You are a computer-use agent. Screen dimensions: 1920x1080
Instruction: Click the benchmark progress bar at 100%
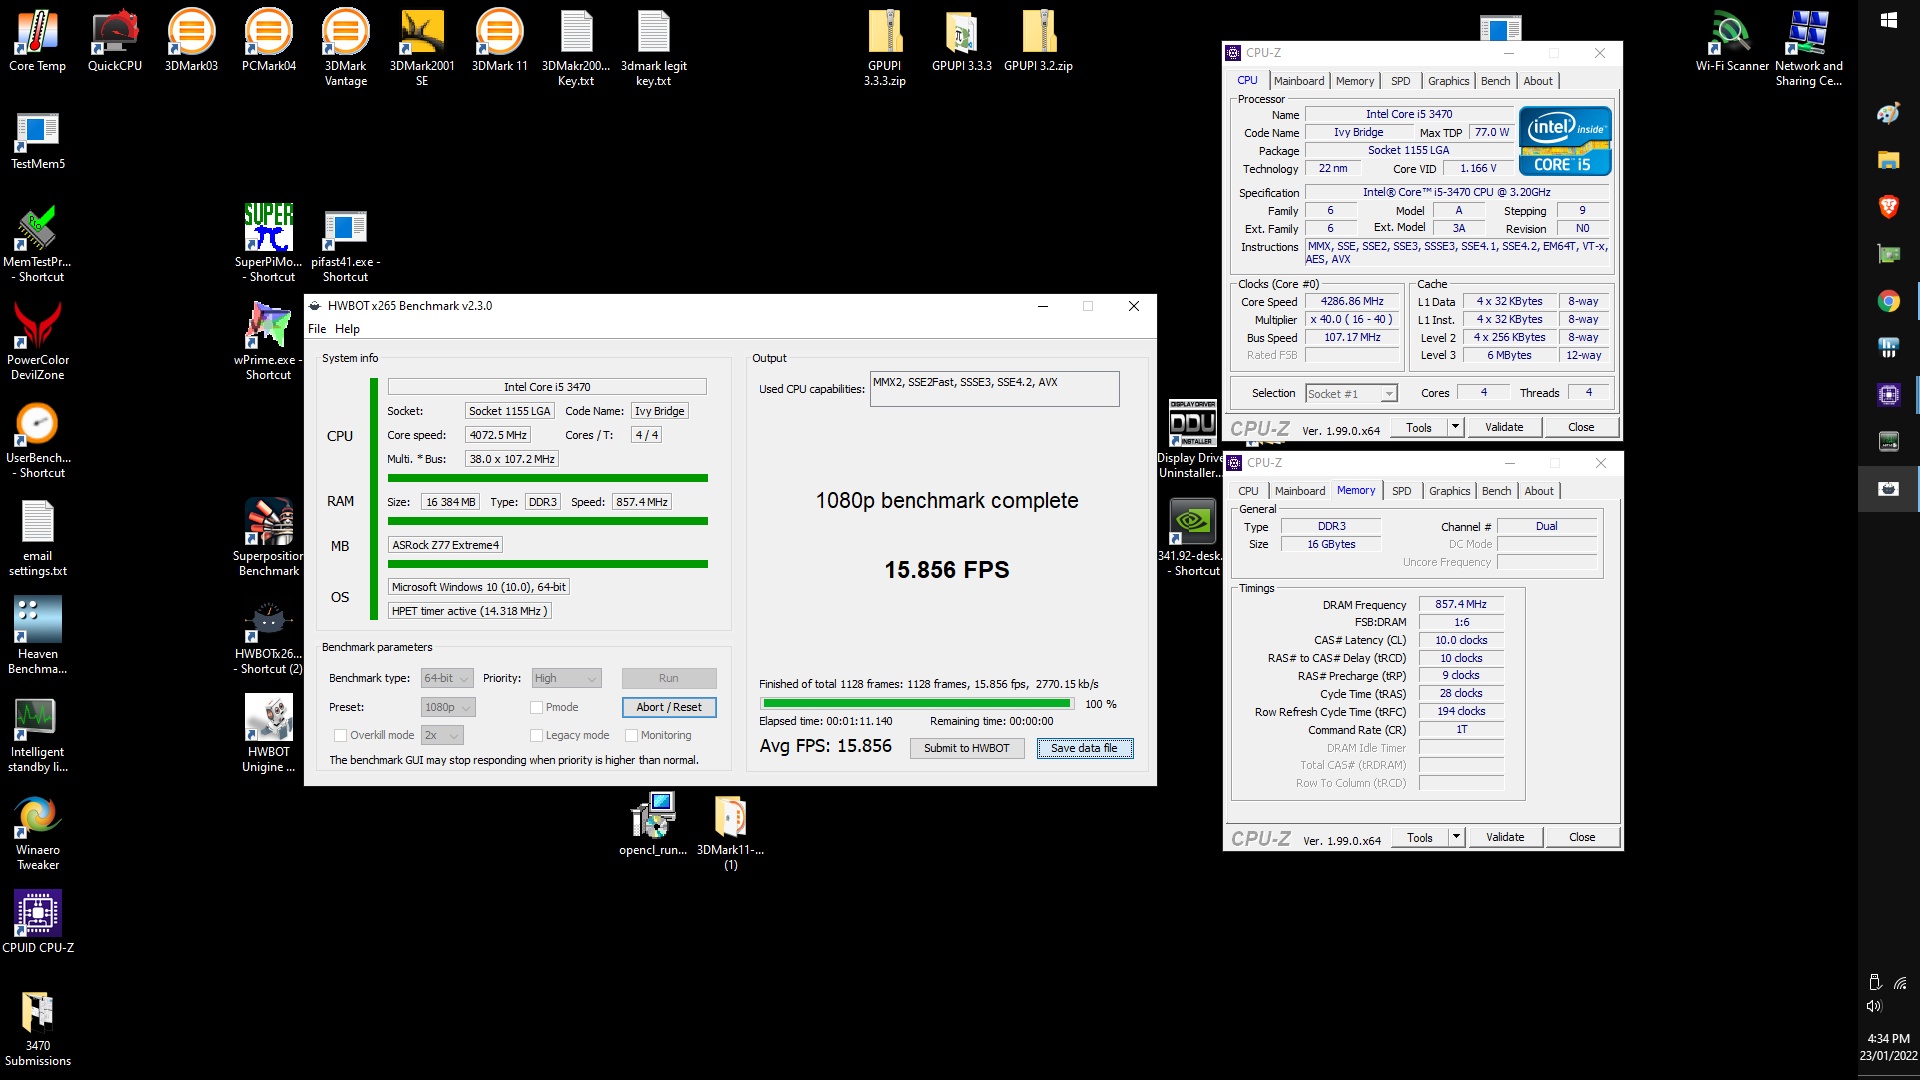click(916, 704)
